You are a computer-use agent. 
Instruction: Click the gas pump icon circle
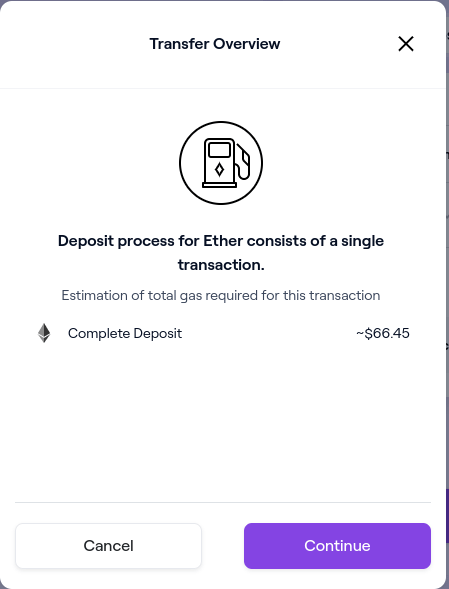click(x=221, y=163)
